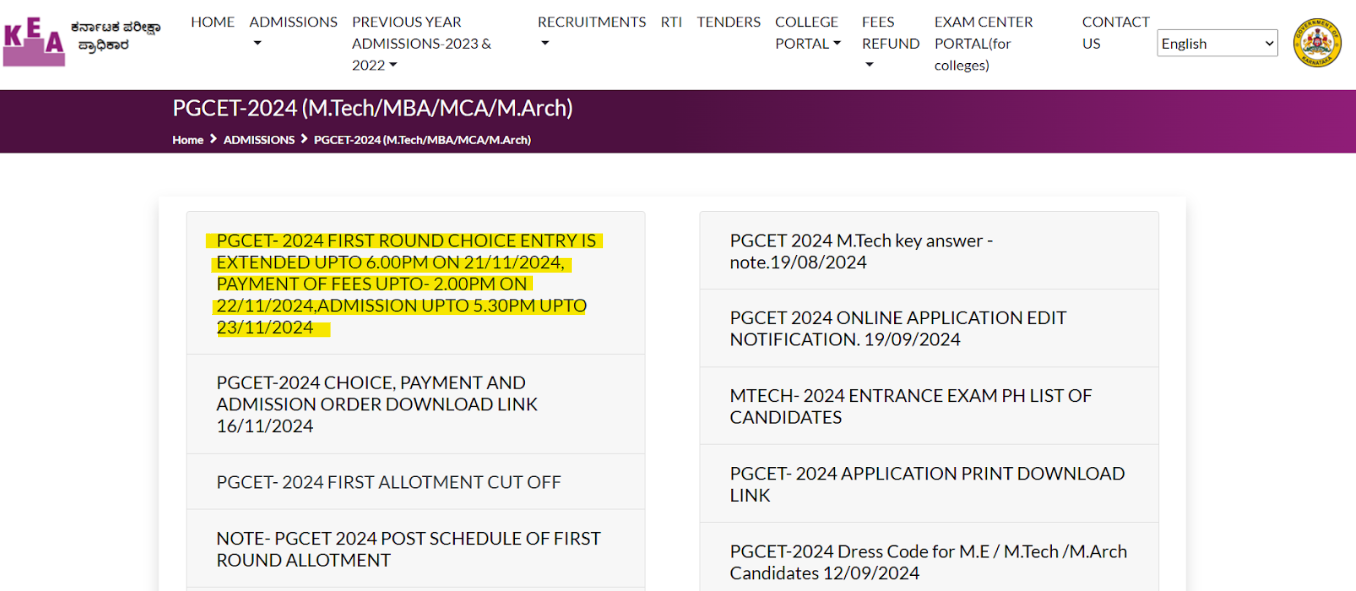Click the Home breadcrumb link
This screenshot has width=1356, height=591.
click(x=188, y=140)
